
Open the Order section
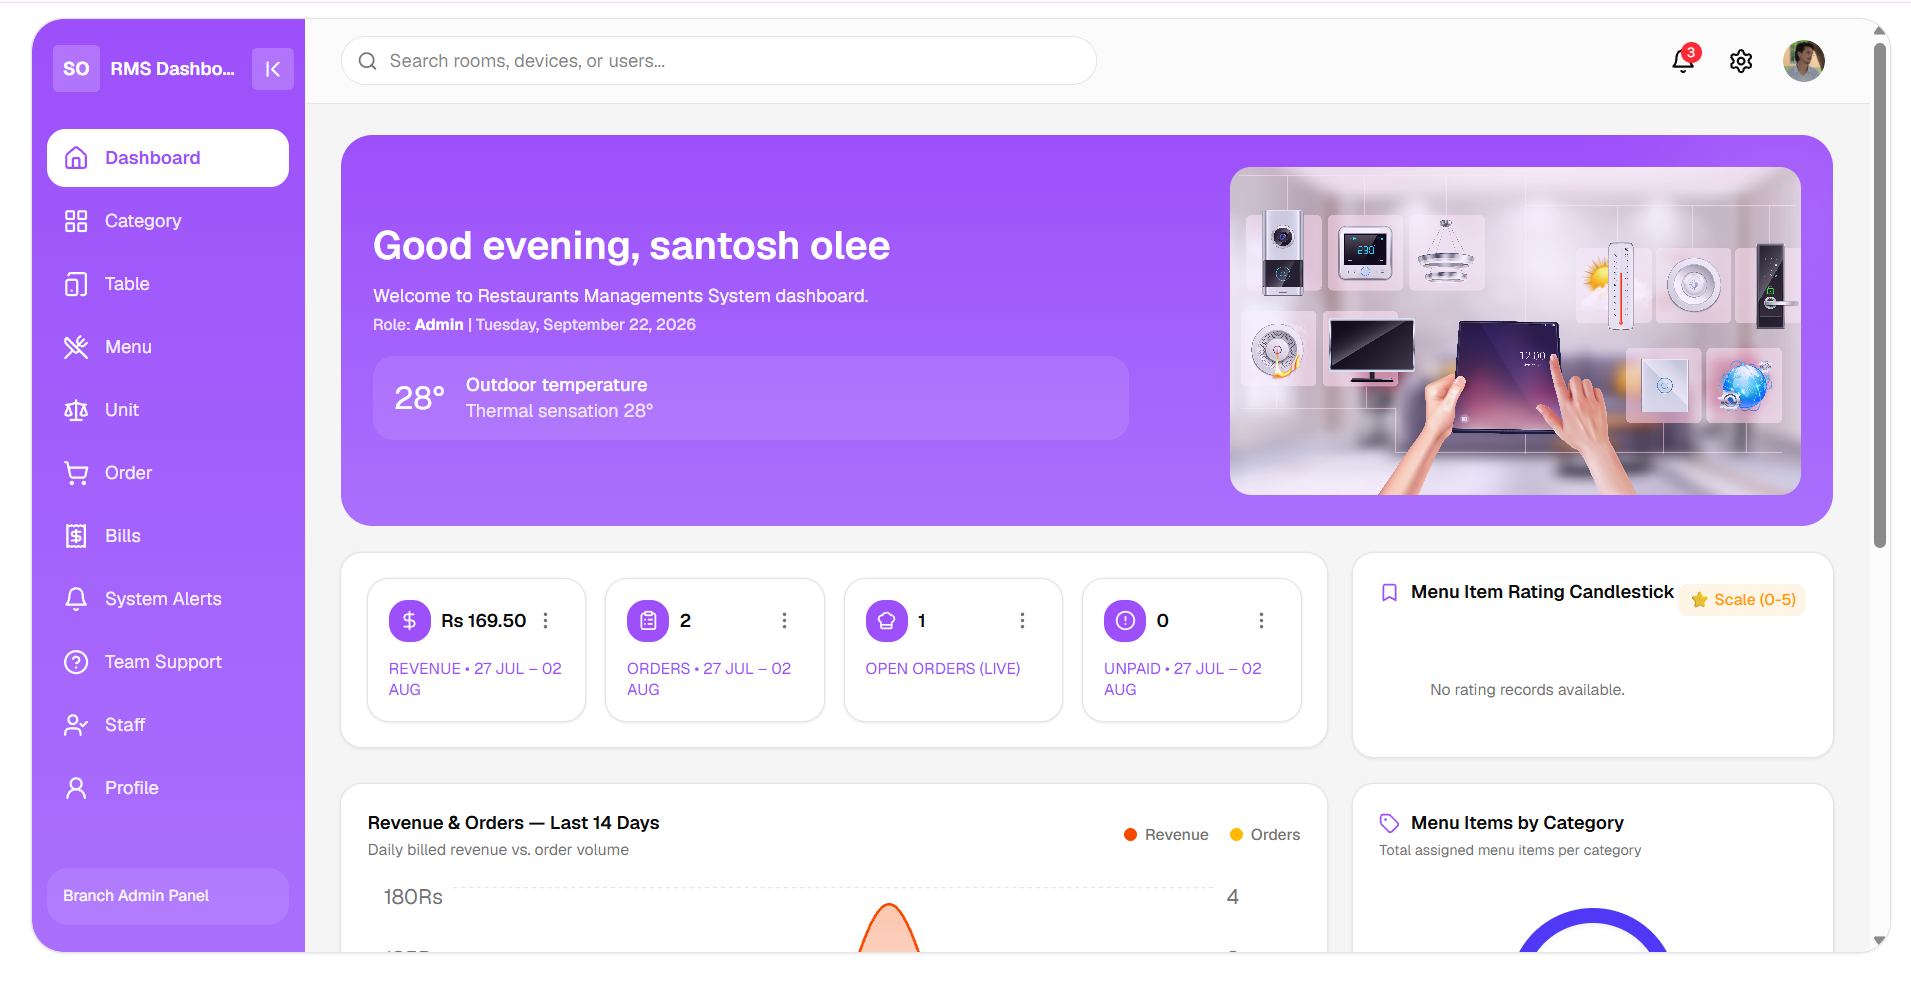(x=168, y=473)
